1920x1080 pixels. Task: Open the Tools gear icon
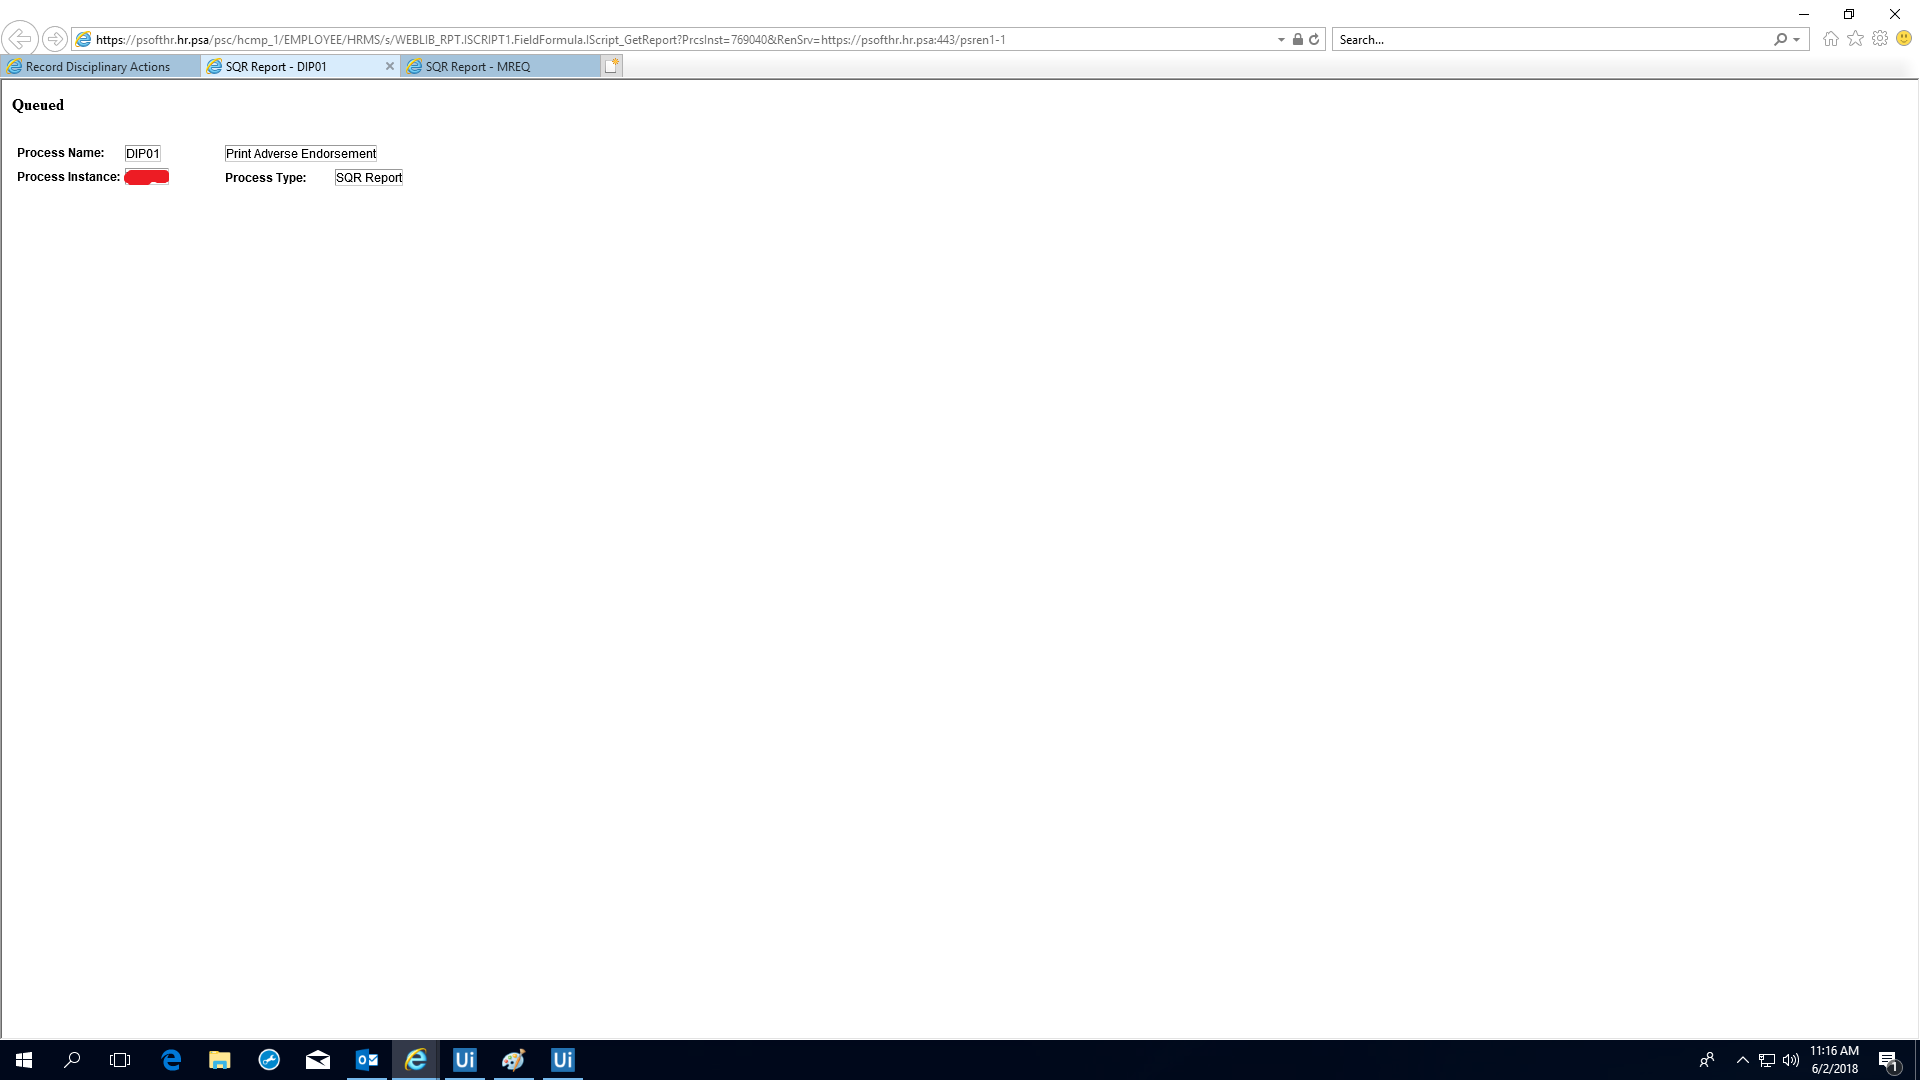pyautogui.click(x=1880, y=39)
